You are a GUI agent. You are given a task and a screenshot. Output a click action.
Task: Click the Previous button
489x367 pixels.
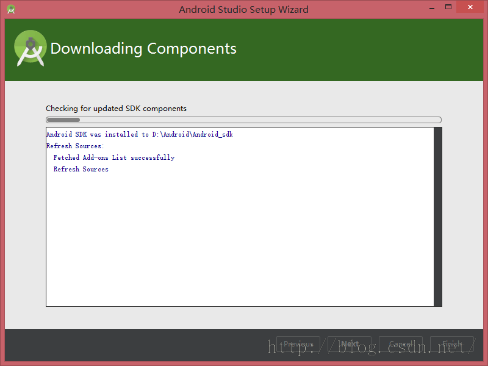(298, 345)
